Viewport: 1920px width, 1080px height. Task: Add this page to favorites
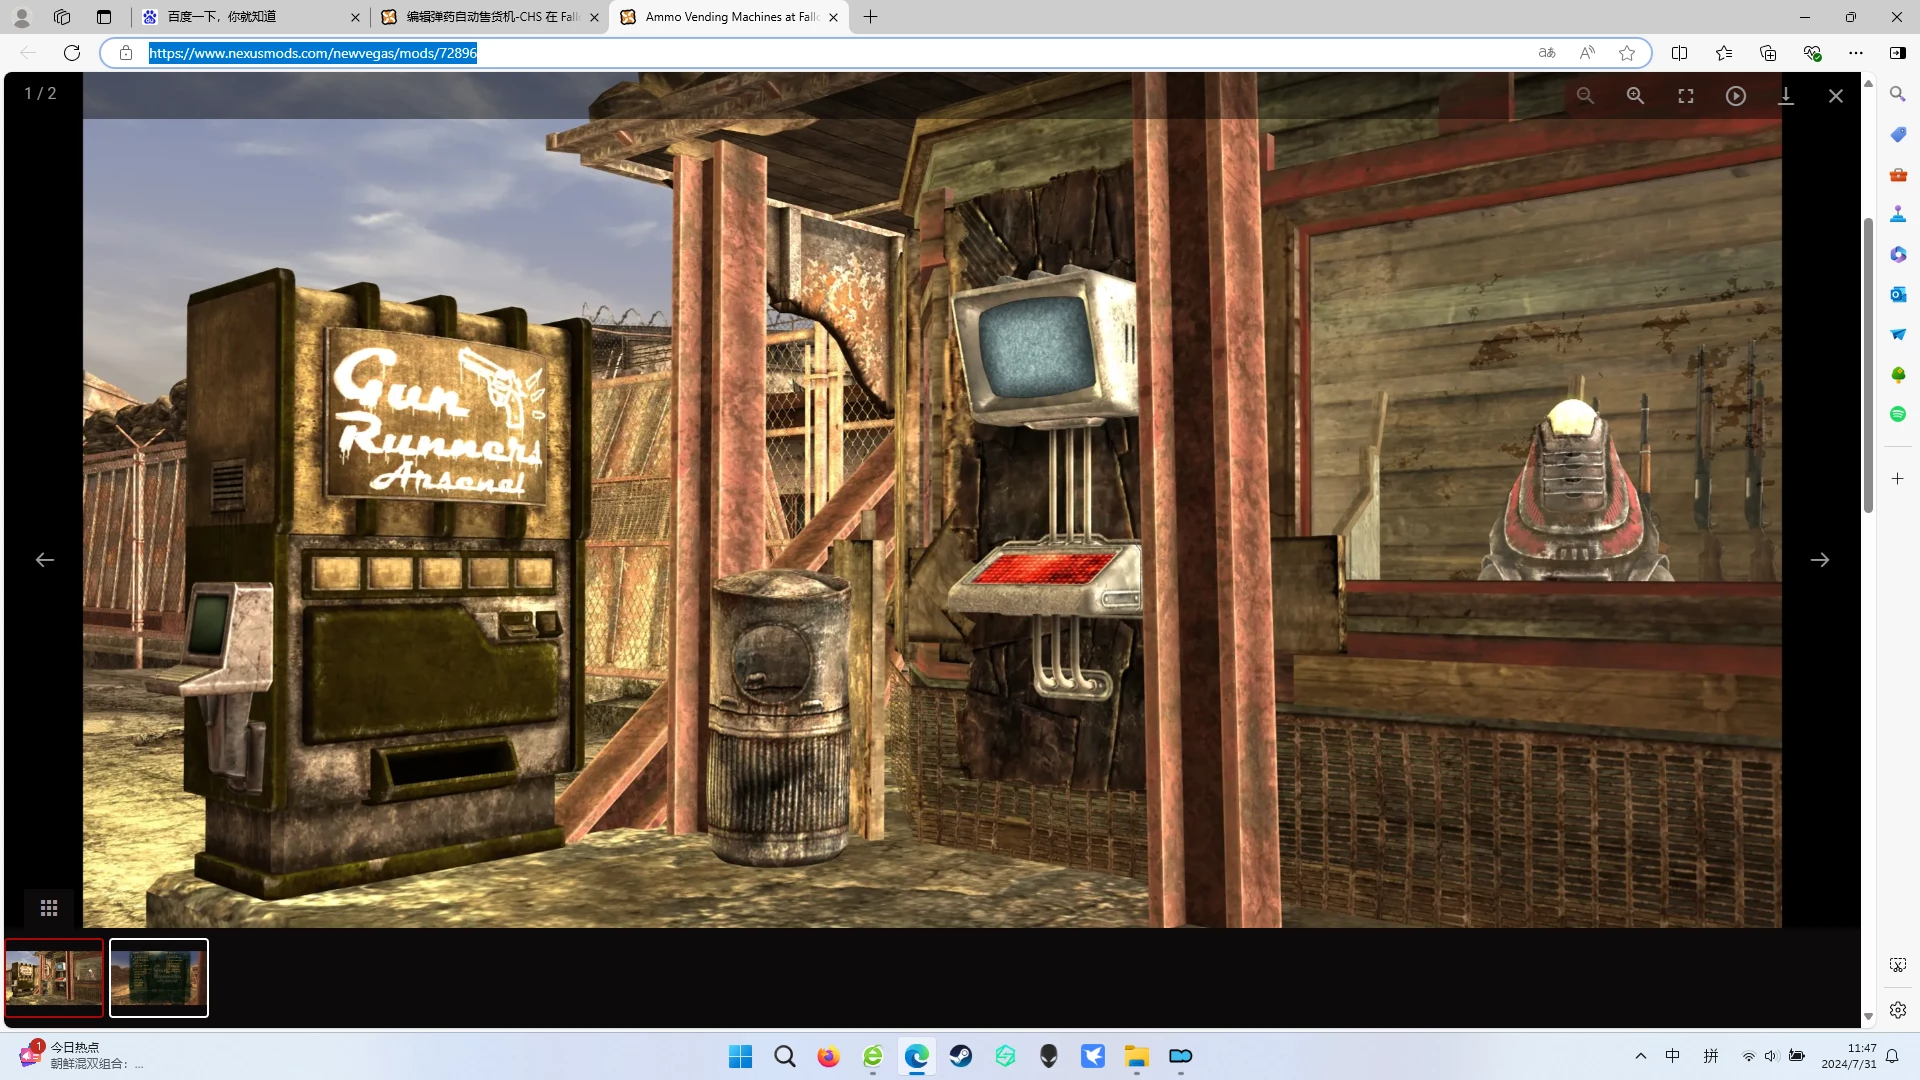click(x=1627, y=53)
